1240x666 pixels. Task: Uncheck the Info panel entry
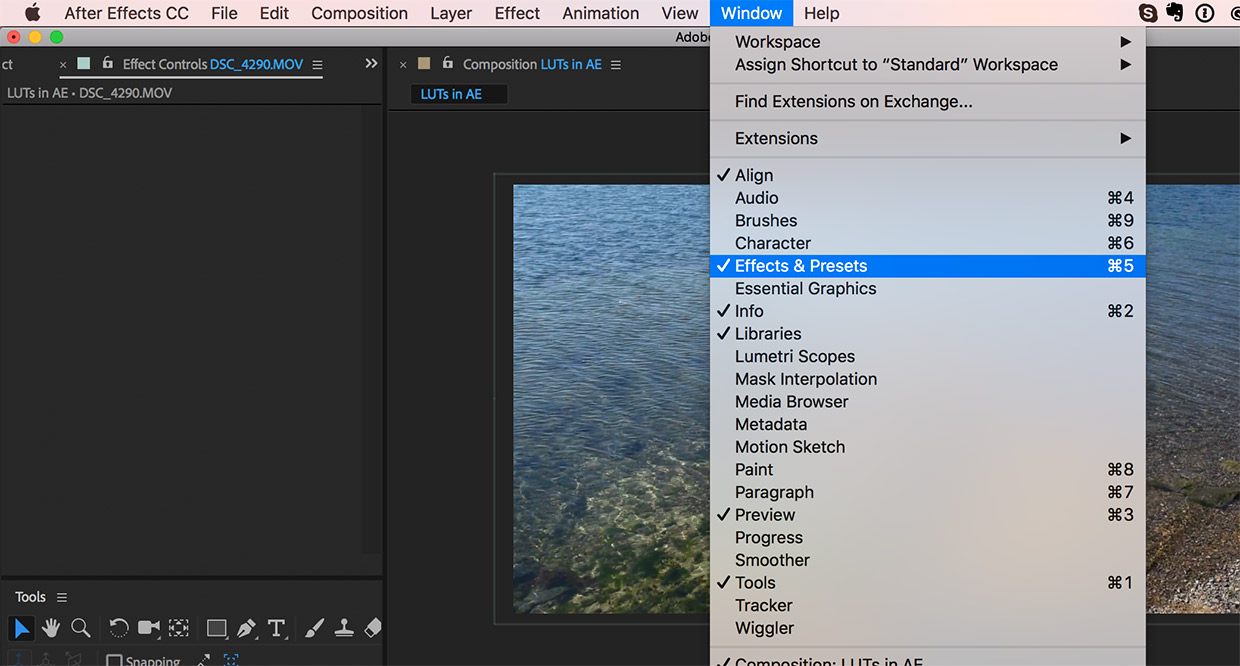[x=928, y=311]
